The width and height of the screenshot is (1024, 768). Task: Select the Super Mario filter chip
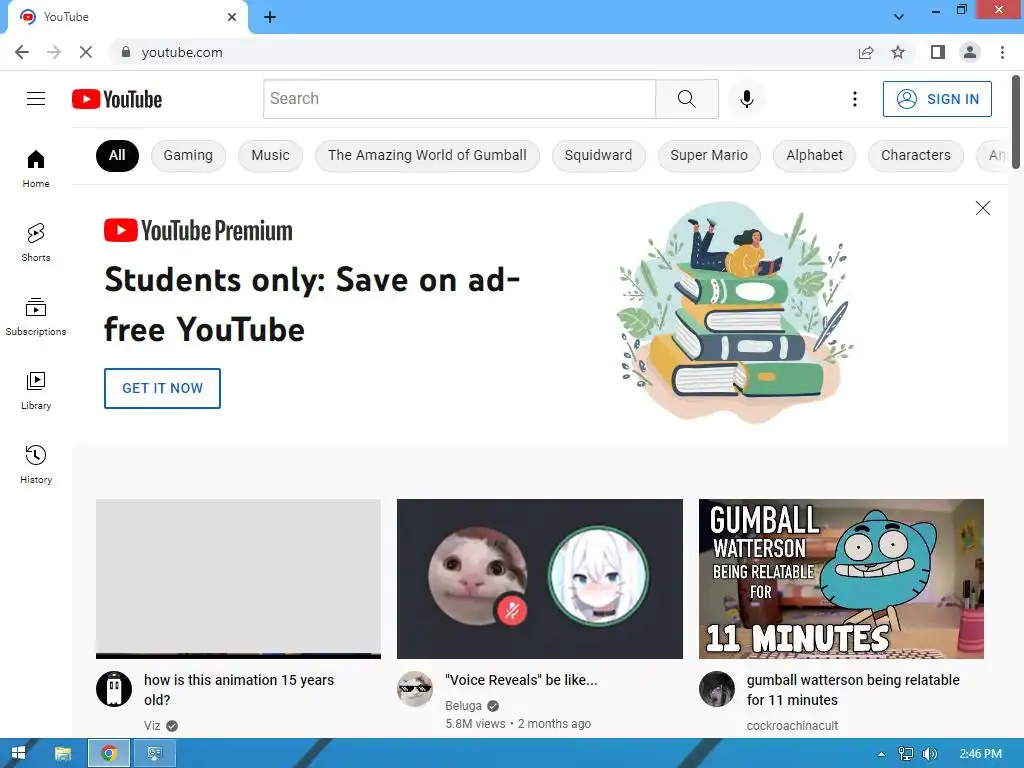(709, 155)
